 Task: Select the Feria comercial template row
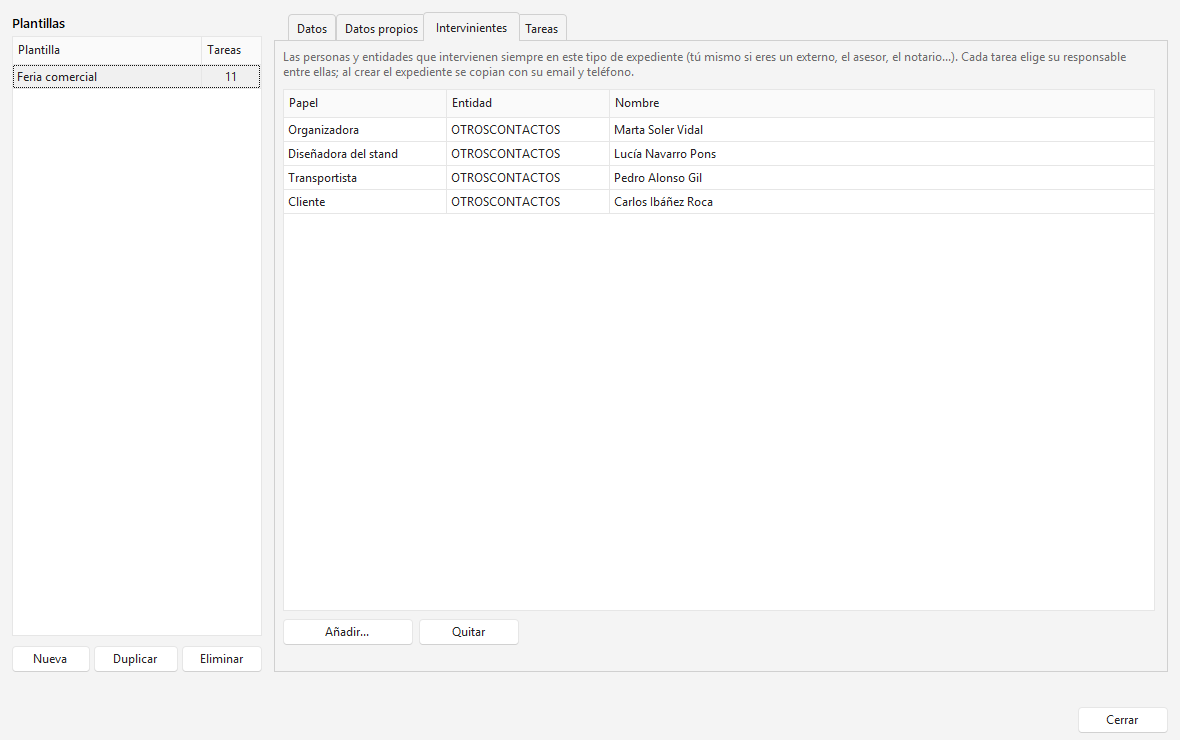(136, 77)
